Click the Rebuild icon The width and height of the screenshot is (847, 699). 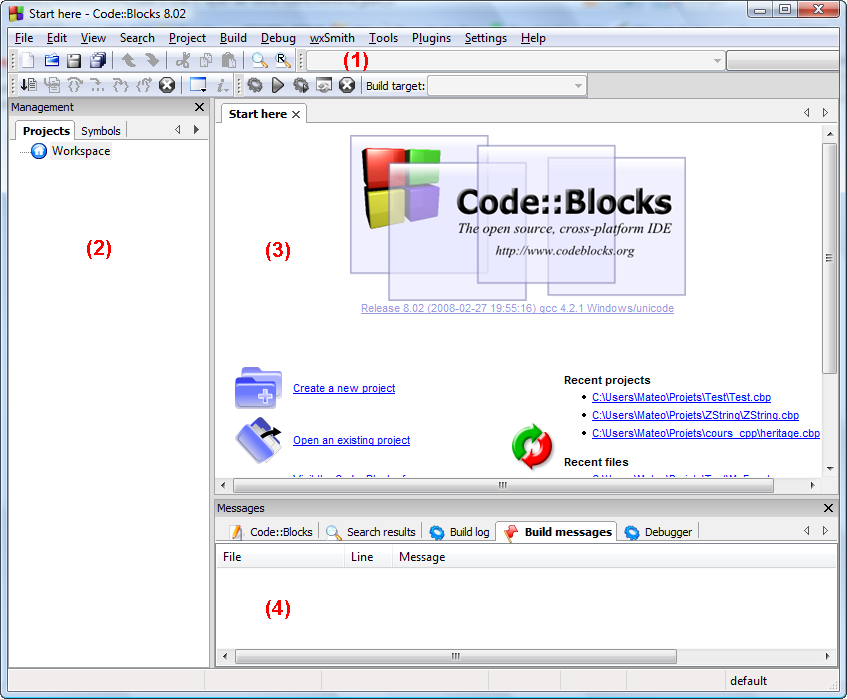click(324, 85)
